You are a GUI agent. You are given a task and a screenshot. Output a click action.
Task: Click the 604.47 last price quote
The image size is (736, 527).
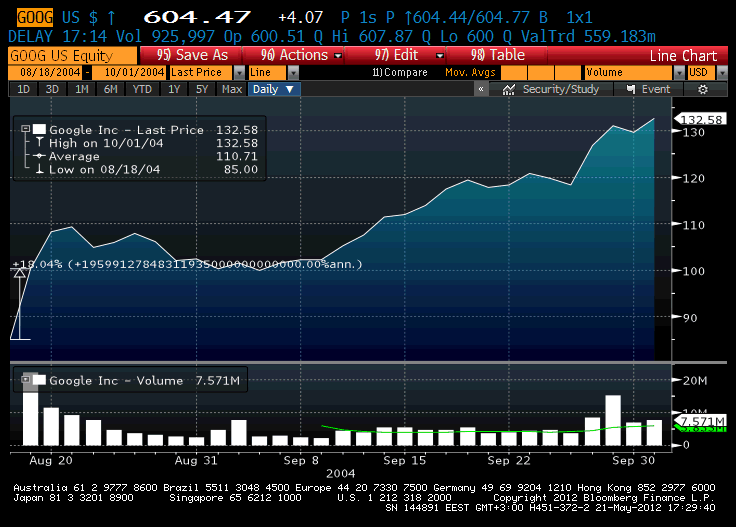pos(197,17)
